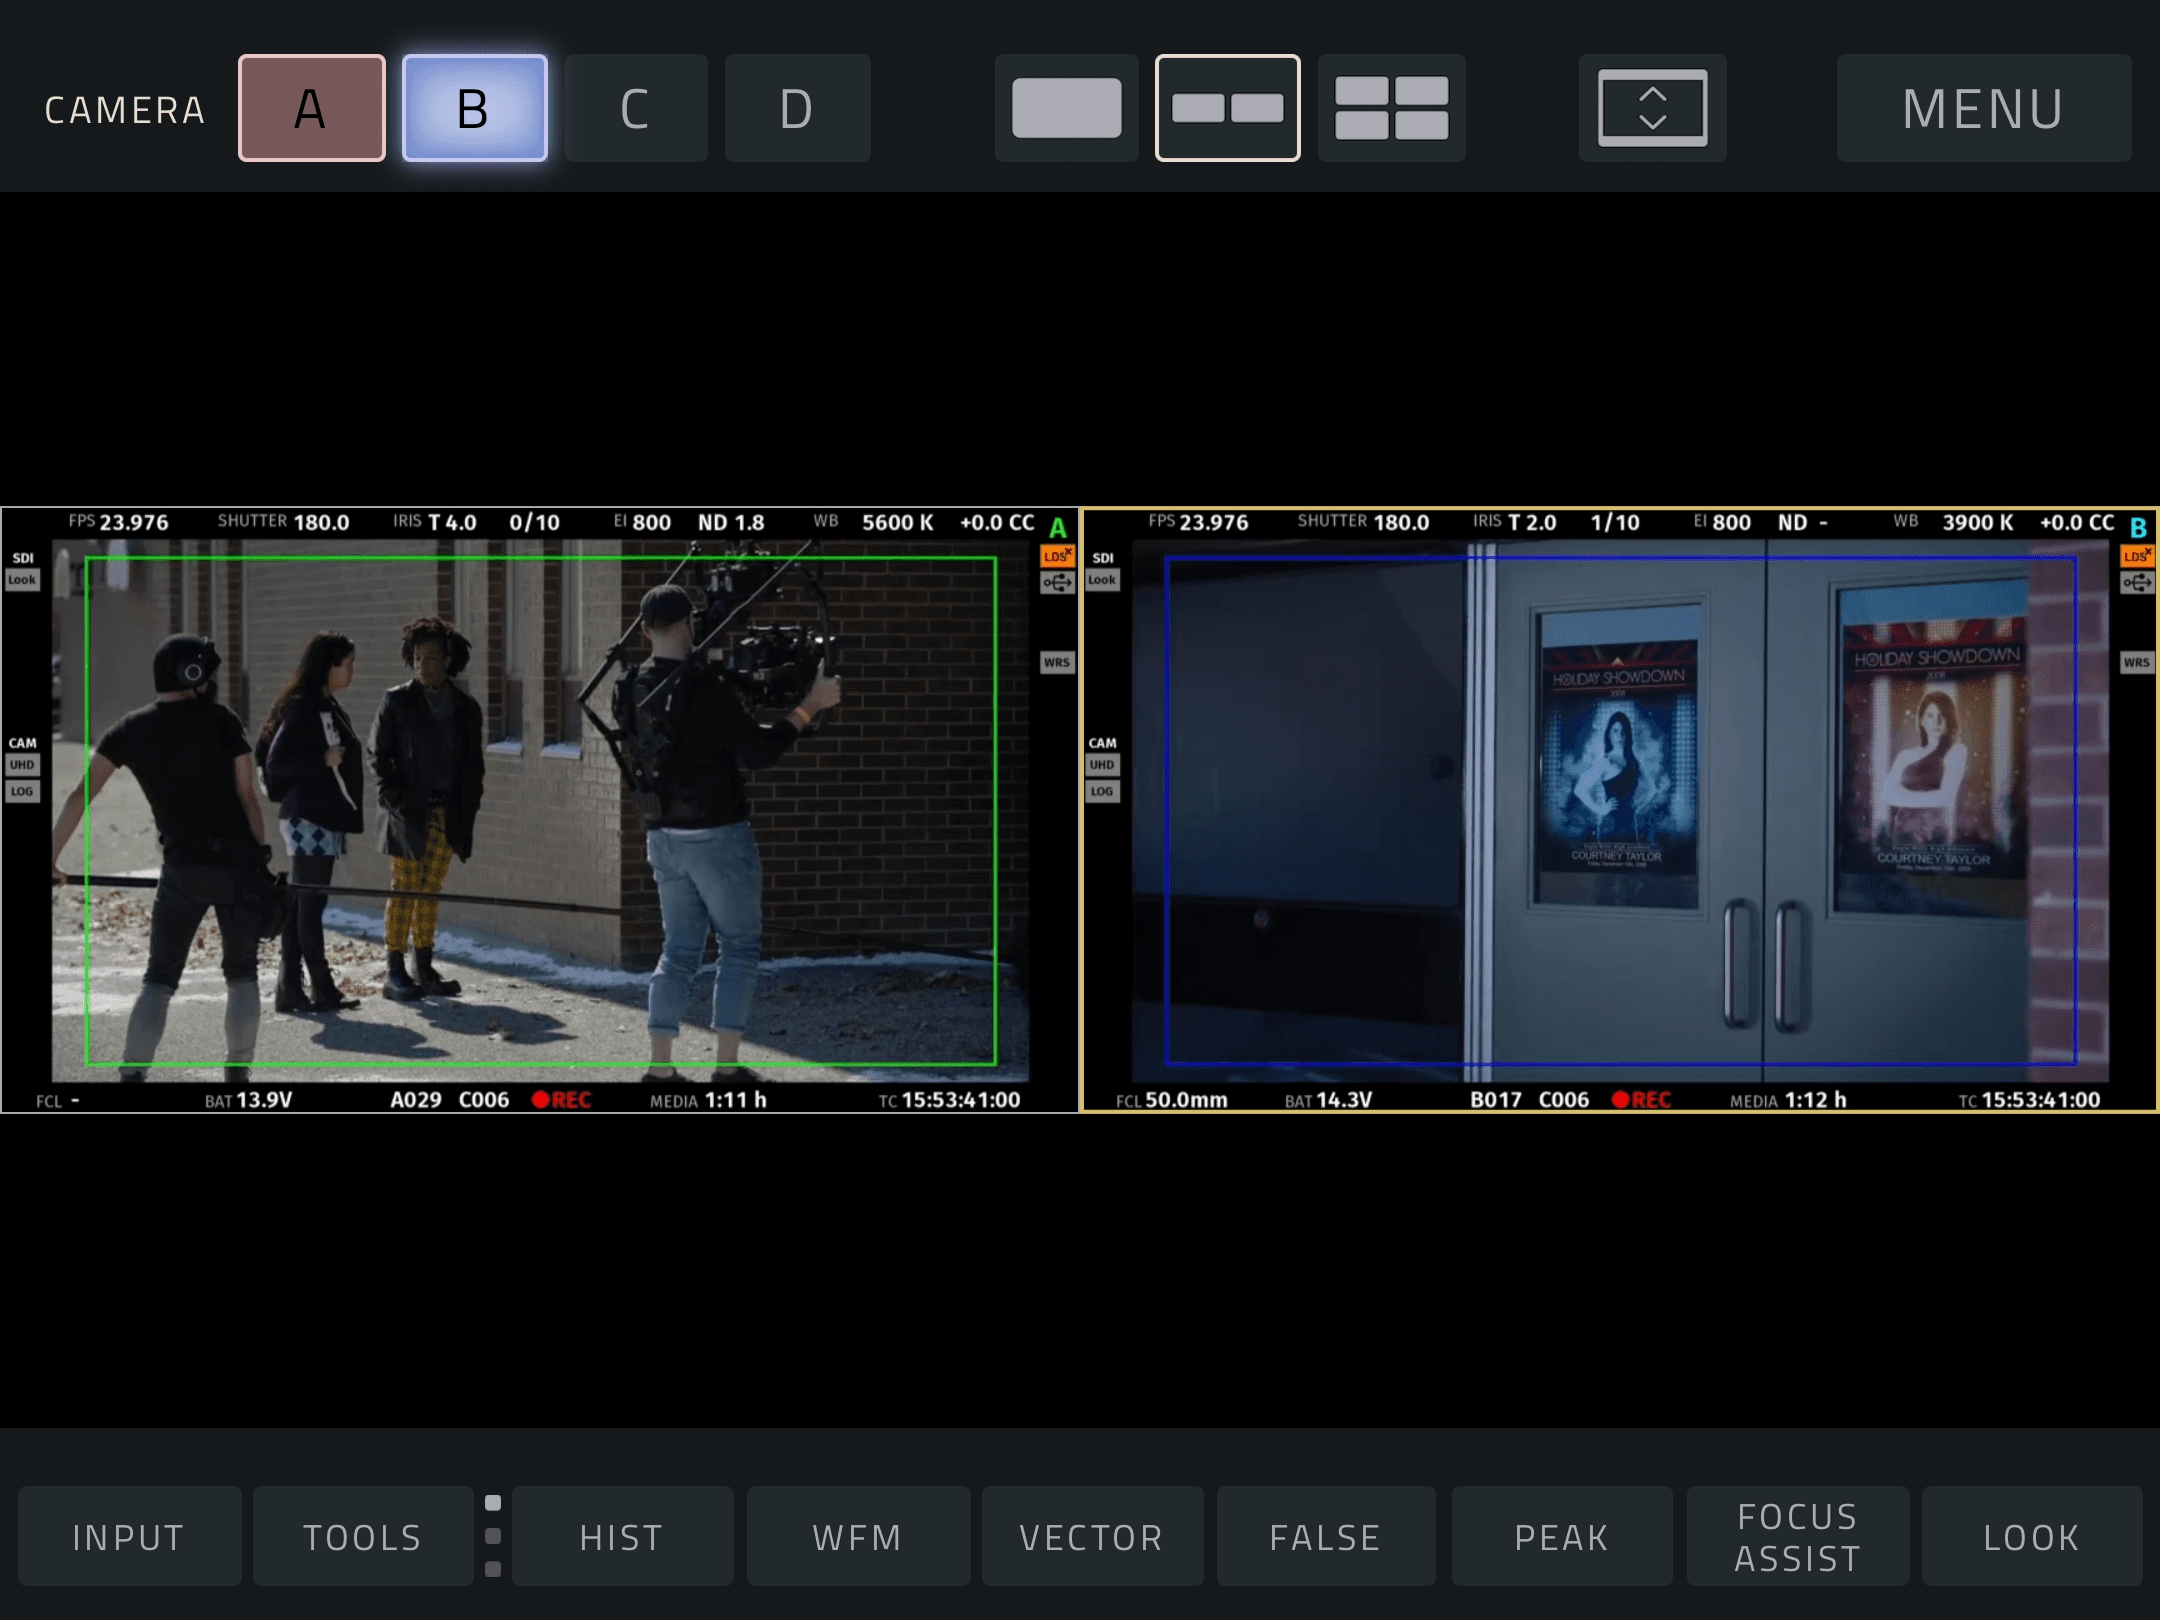
Task: Toggle camera B selection
Action: click(x=474, y=108)
